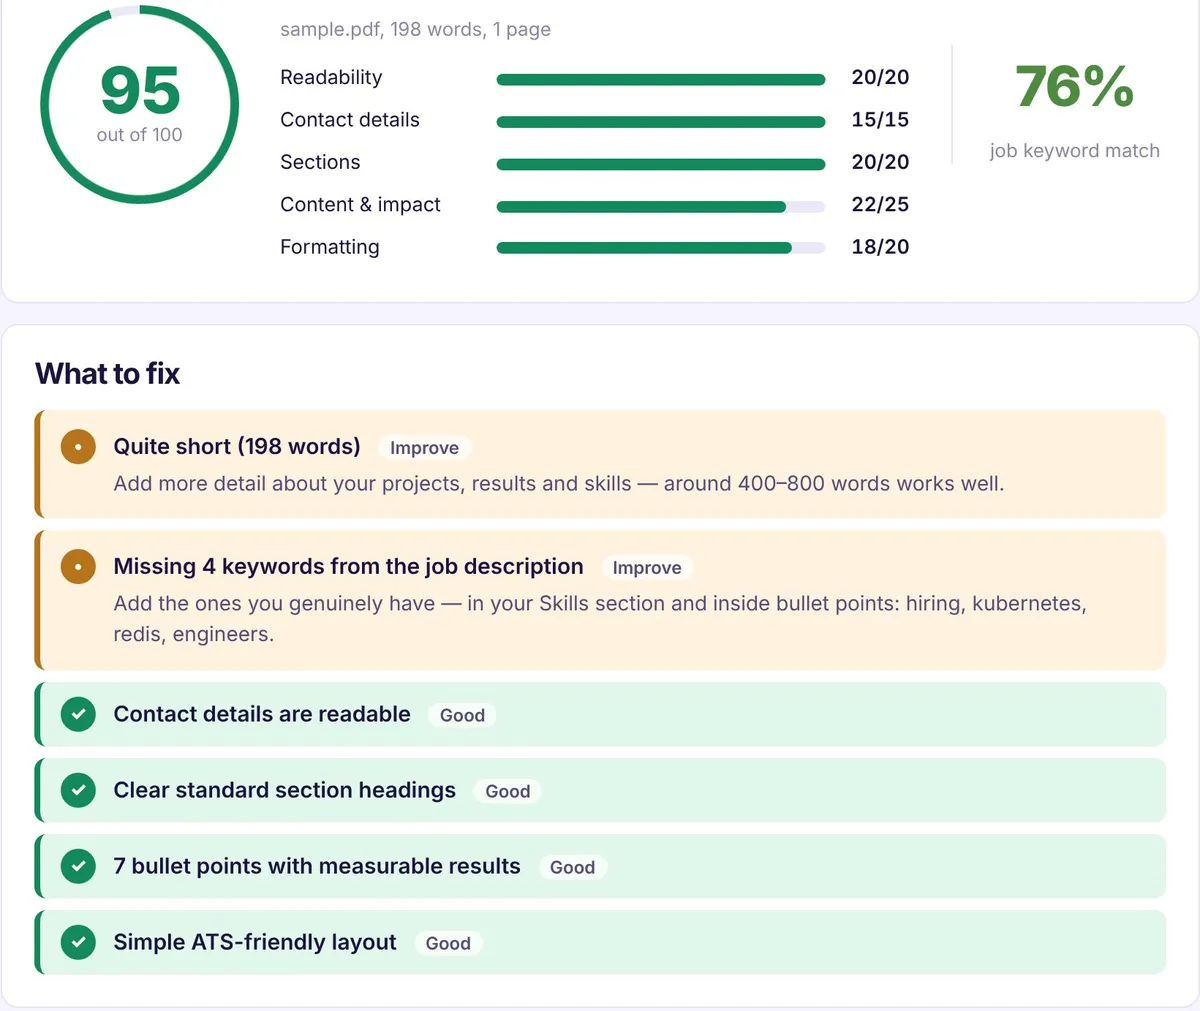Click '7 bullet points with measurable results' title

tap(317, 866)
